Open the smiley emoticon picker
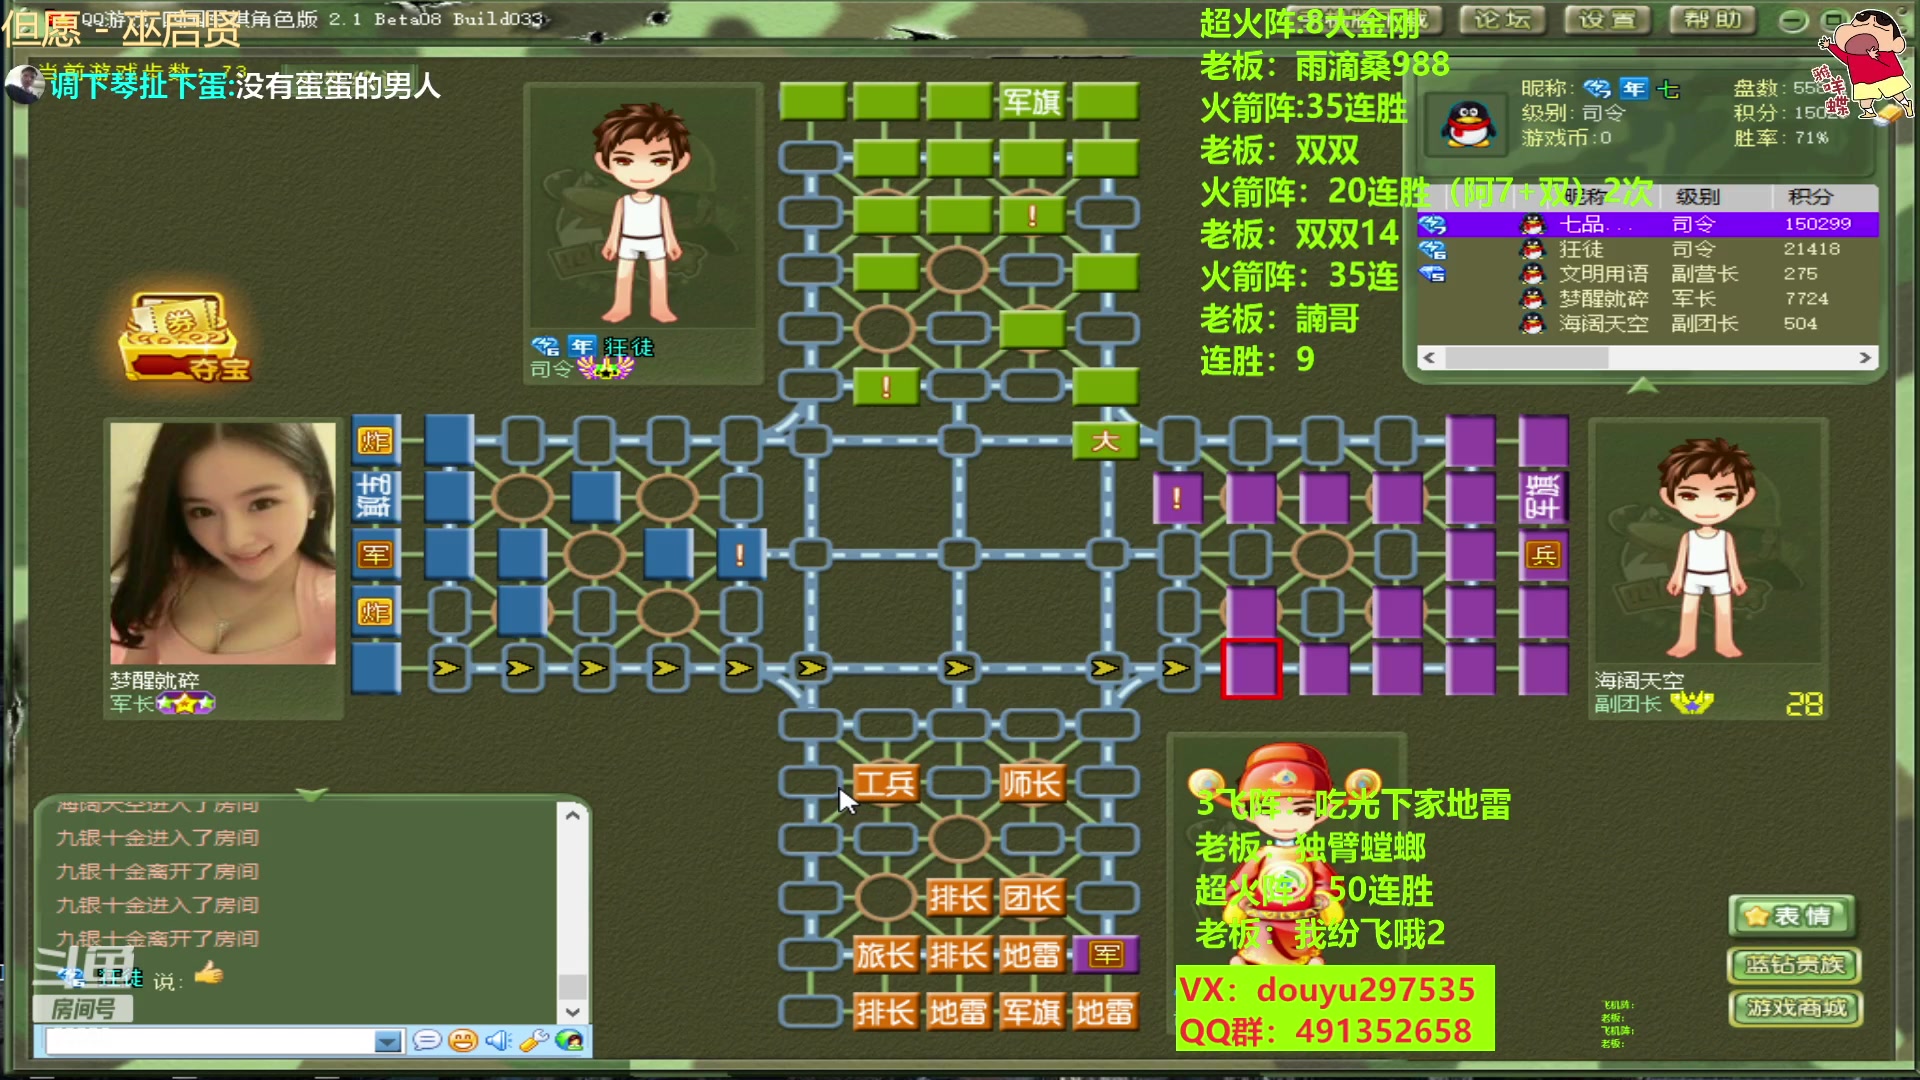The height and width of the screenshot is (1080, 1920). pyautogui.click(x=463, y=1041)
